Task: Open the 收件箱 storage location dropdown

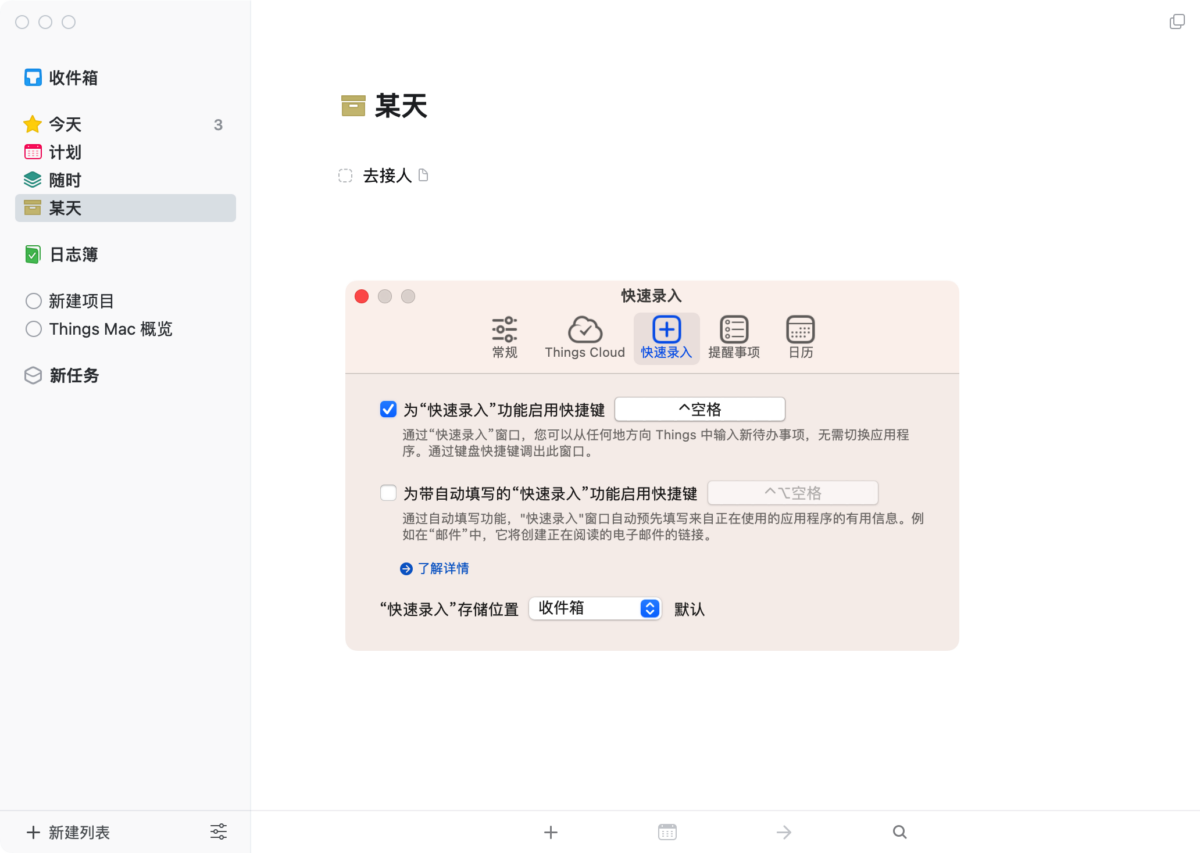Action: [595, 608]
